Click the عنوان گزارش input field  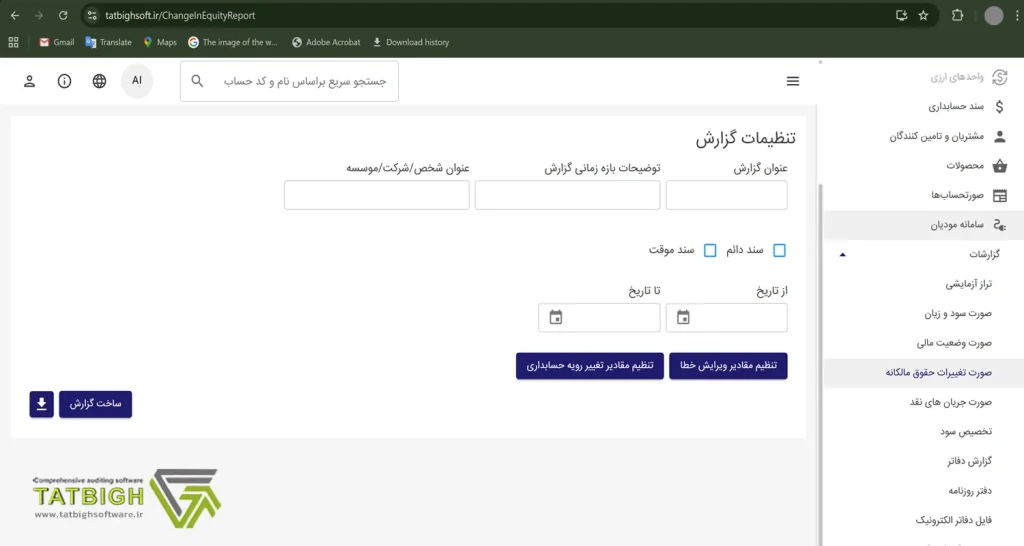726,195
